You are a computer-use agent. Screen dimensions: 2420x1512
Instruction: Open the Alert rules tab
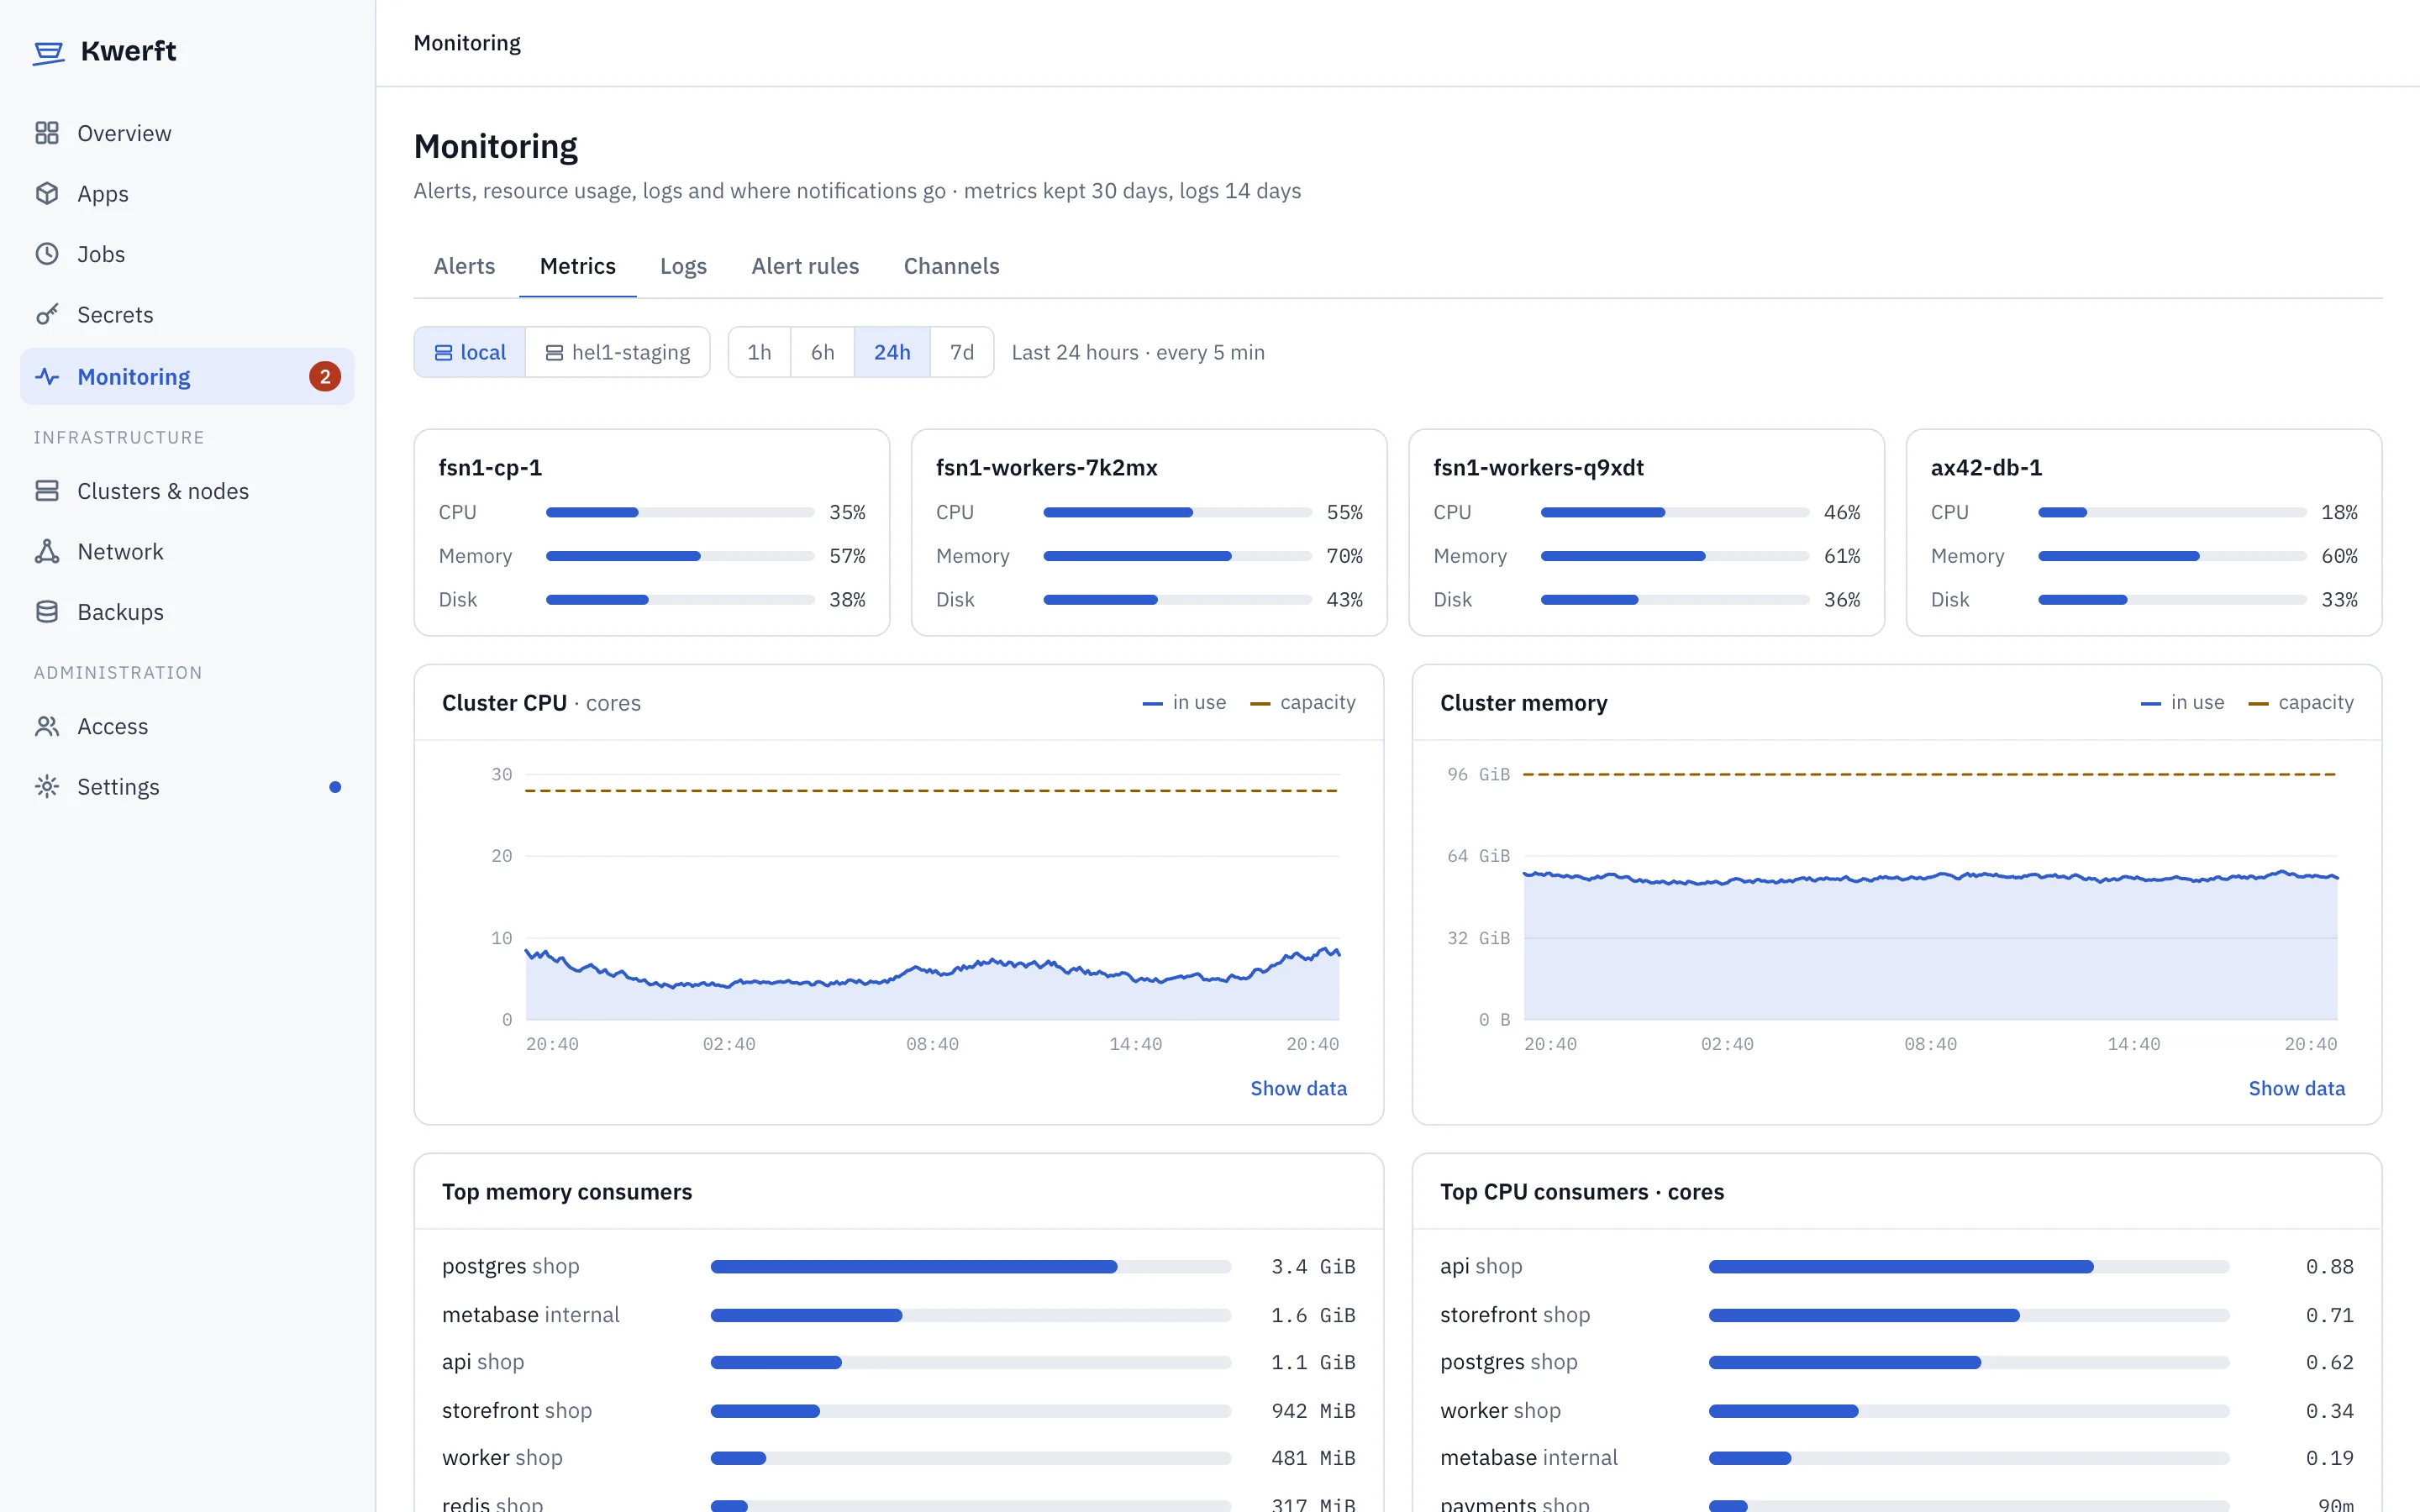tap(805, 266)
